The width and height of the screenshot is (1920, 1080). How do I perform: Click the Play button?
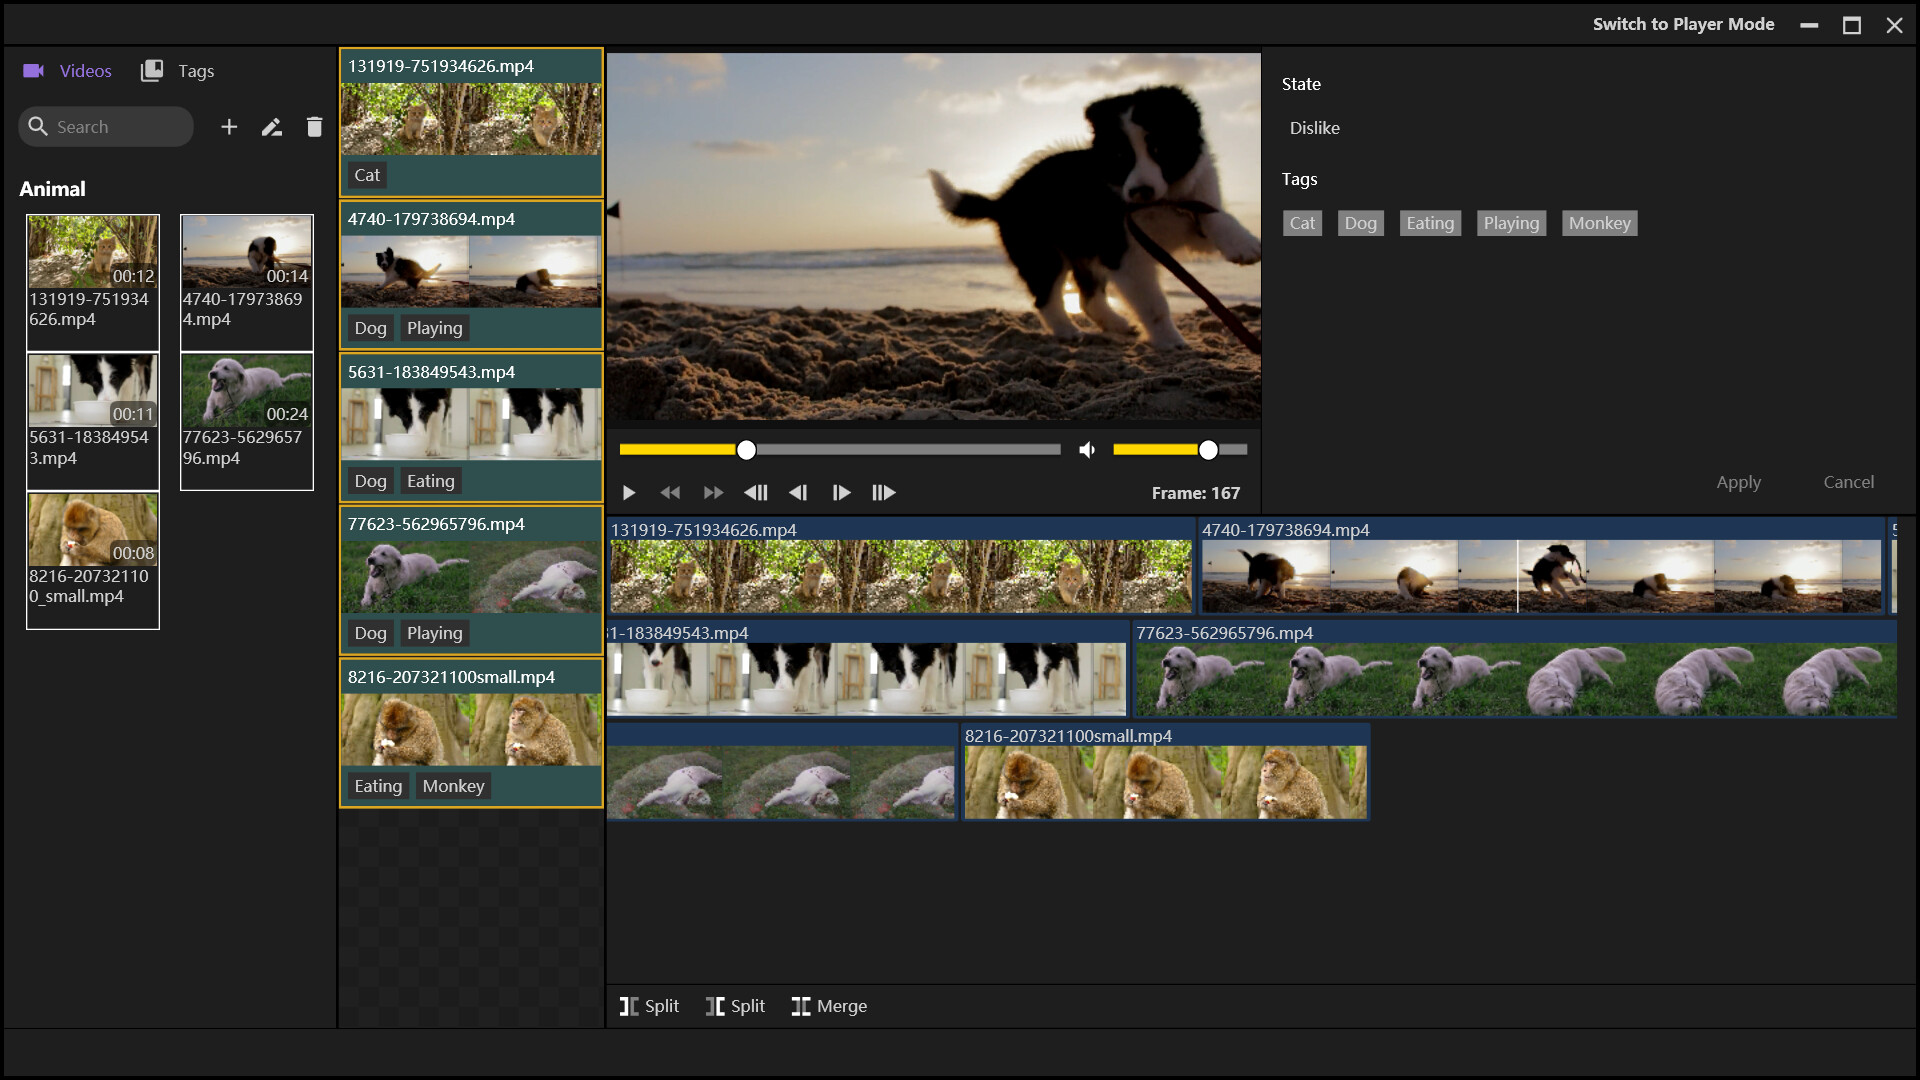click(x=629, y=493)
